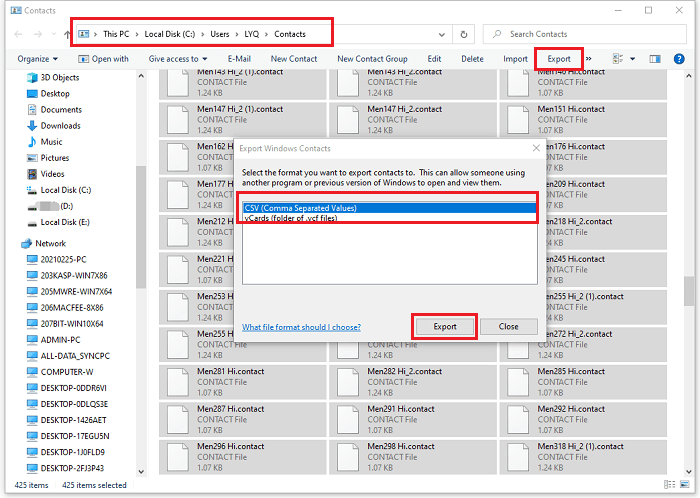The height and width of the screenshot is (498, 700).
Task: Open the Downloads folder in the sidebar
Action: pyautogui.click(x=60, y=126)
